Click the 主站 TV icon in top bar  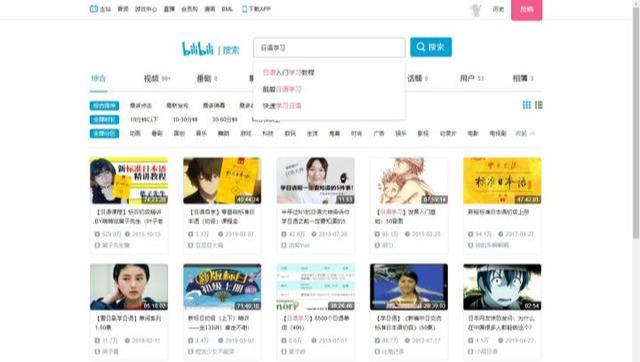93,9
